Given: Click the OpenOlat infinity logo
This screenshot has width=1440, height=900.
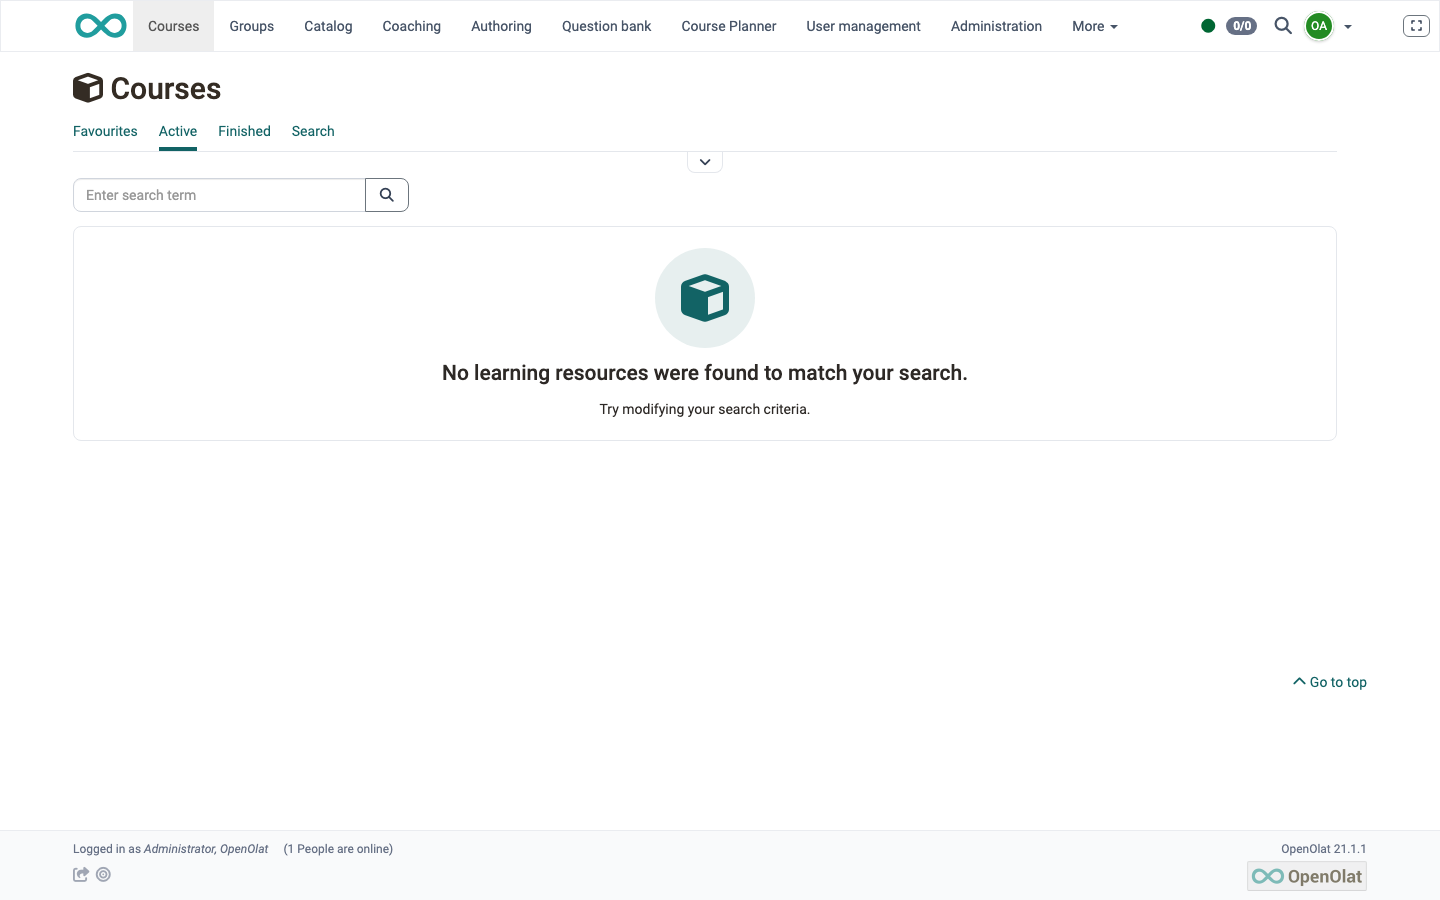Looking at the screenshot, I should [101, 26].
